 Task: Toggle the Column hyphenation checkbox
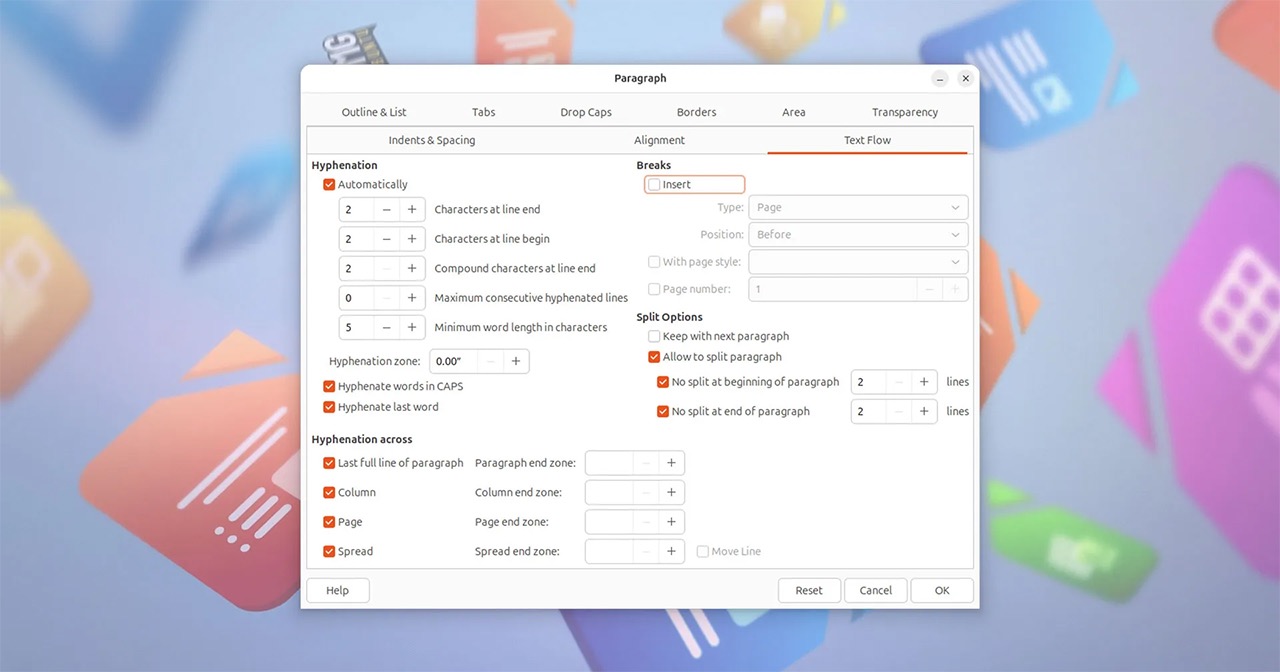tap(329, 492)
